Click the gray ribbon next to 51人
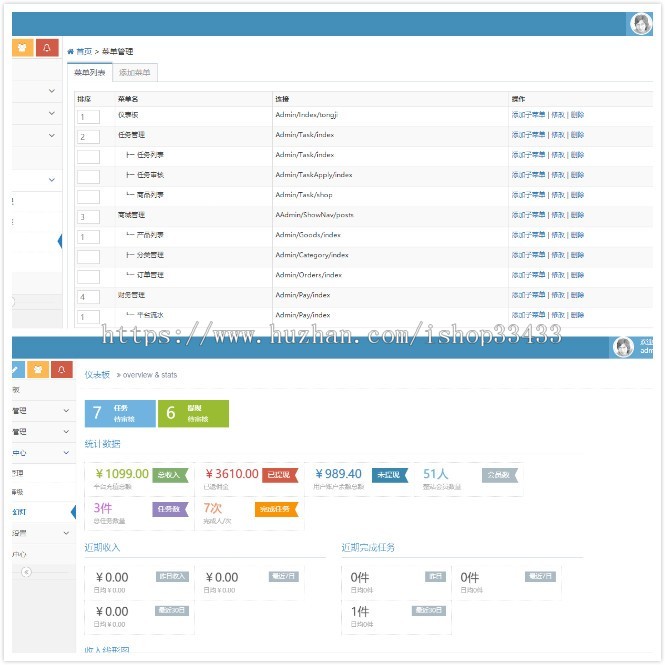The width and height of the screenshot is (665, 665). [500, 475]
